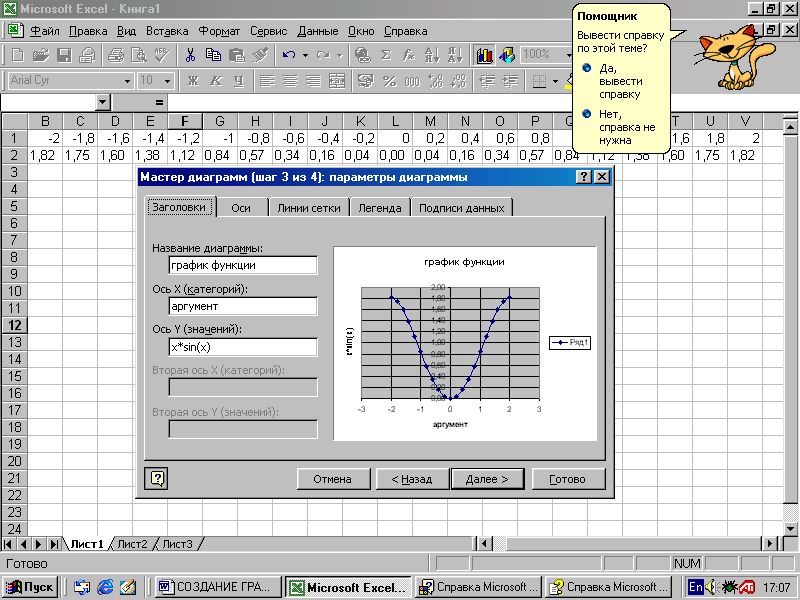The height and width of the screenshot is (600, 800).
Task: Click the Cut scissors icon
Action: 190,55
